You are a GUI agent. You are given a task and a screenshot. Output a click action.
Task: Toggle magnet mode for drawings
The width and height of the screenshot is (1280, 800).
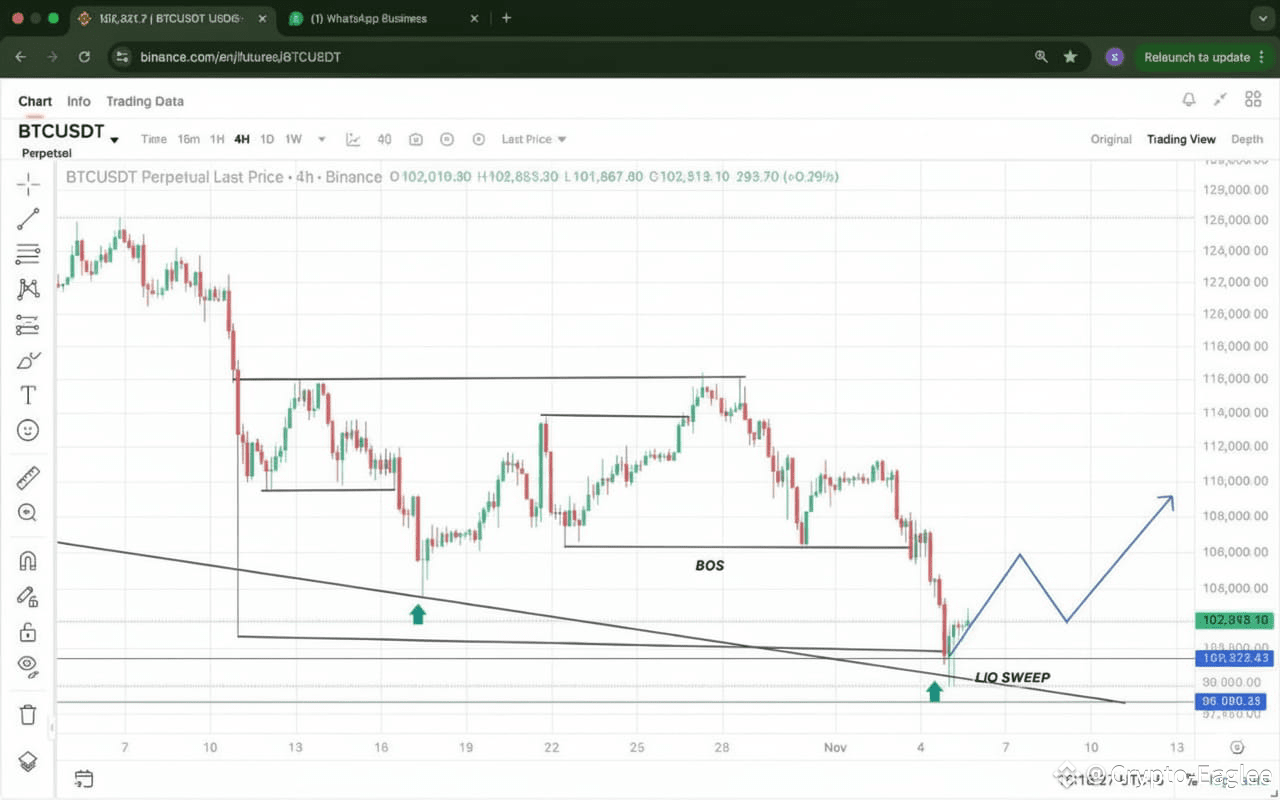pyautogui.click(x=28, y=561)
